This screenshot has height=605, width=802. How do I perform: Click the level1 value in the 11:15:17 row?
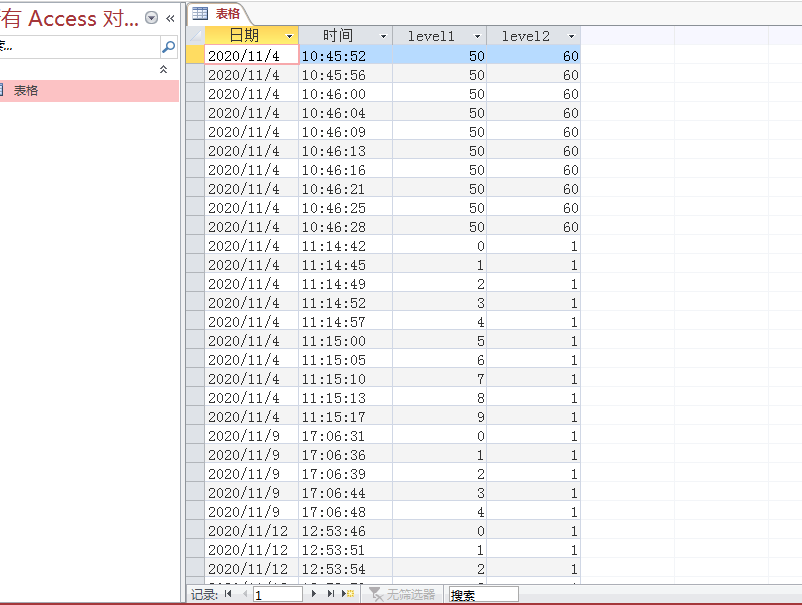[440, 416]
